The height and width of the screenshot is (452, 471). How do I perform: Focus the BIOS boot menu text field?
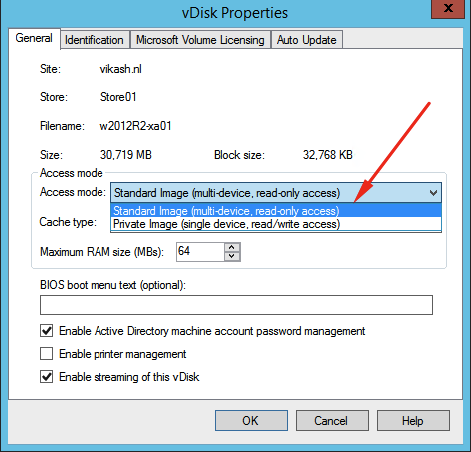point(236,305)
